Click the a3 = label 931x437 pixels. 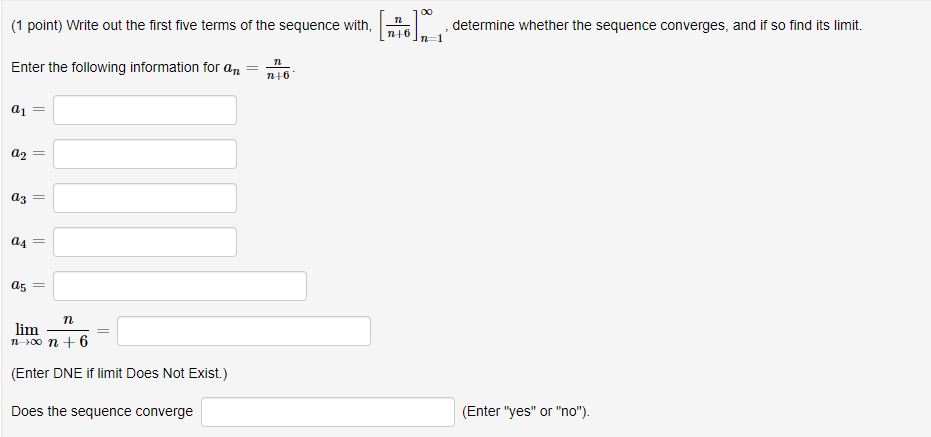[x=28, y=198]
